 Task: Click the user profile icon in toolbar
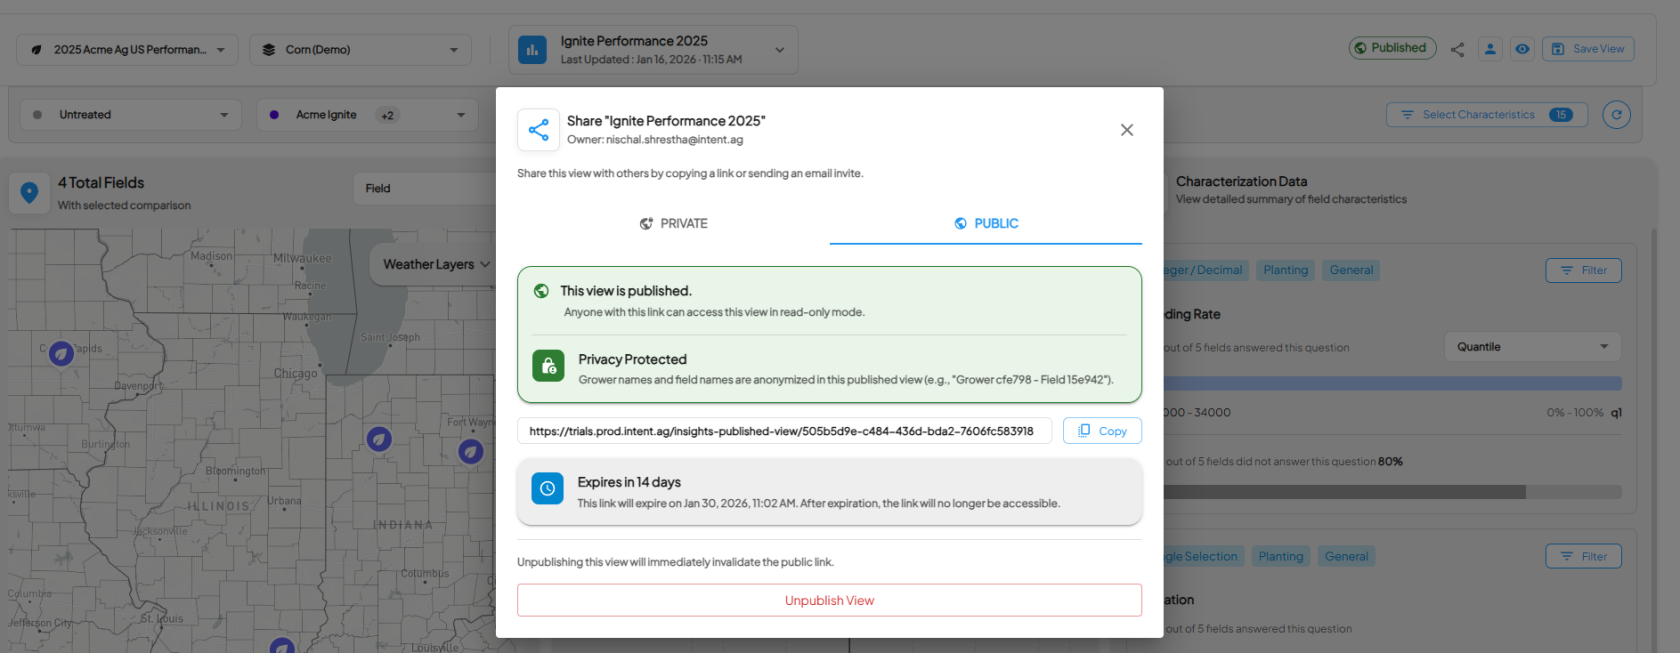(1490, 49)
